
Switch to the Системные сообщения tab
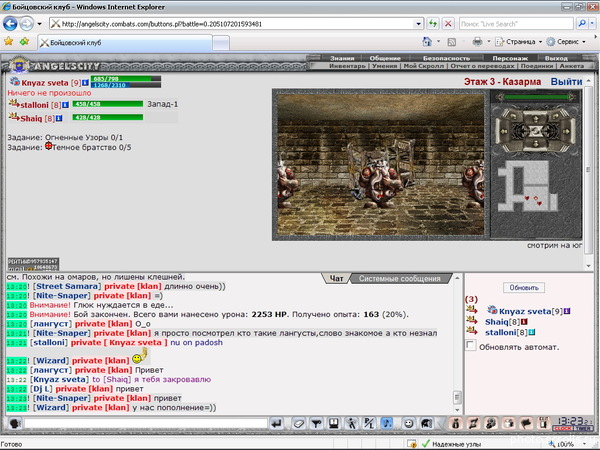point(399,279)
